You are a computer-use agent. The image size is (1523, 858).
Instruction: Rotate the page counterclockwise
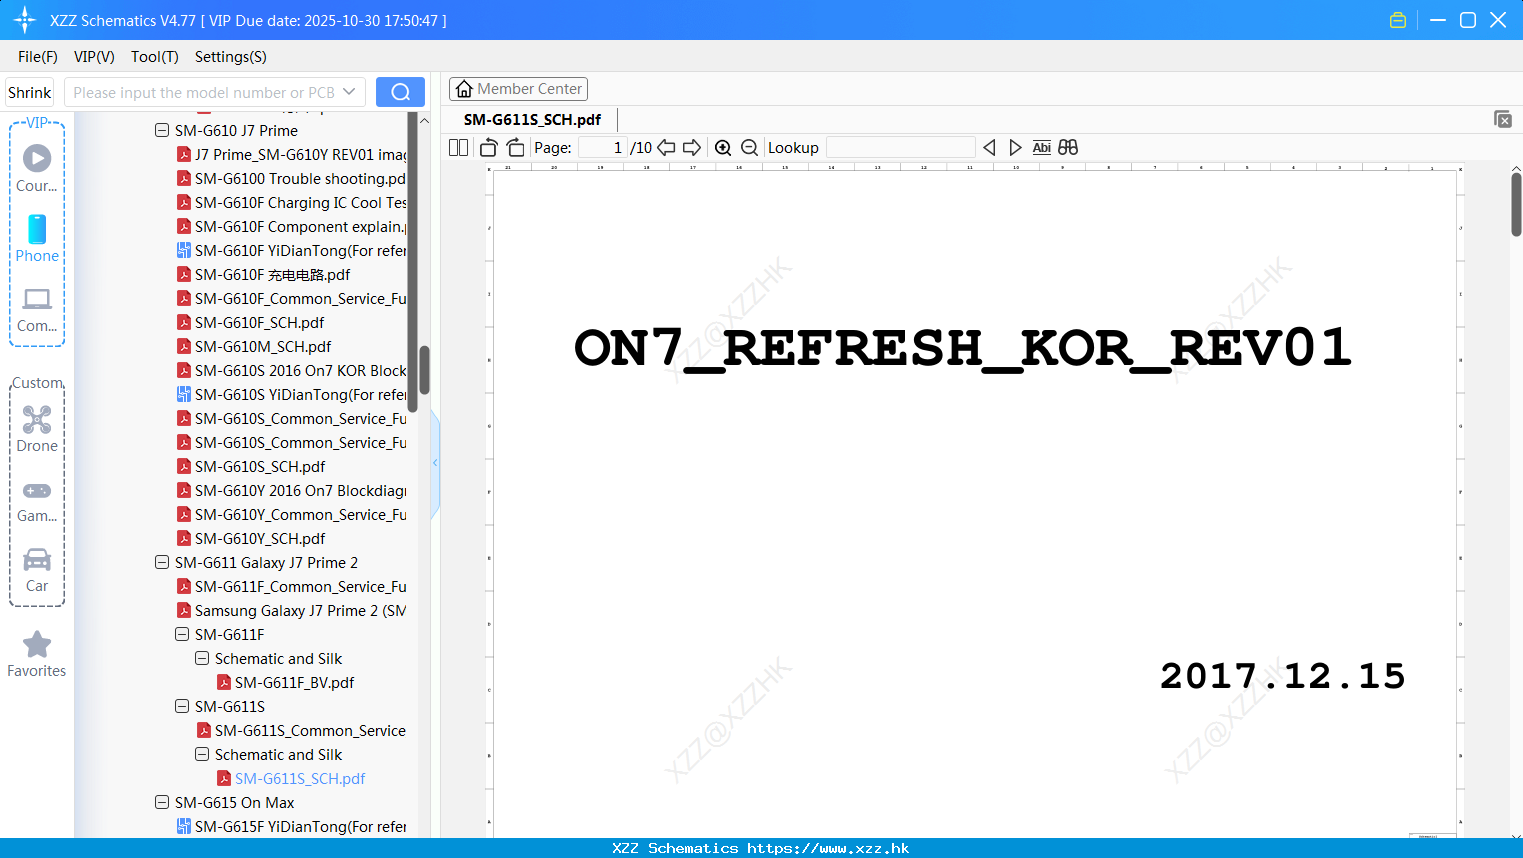coord(488,148)
